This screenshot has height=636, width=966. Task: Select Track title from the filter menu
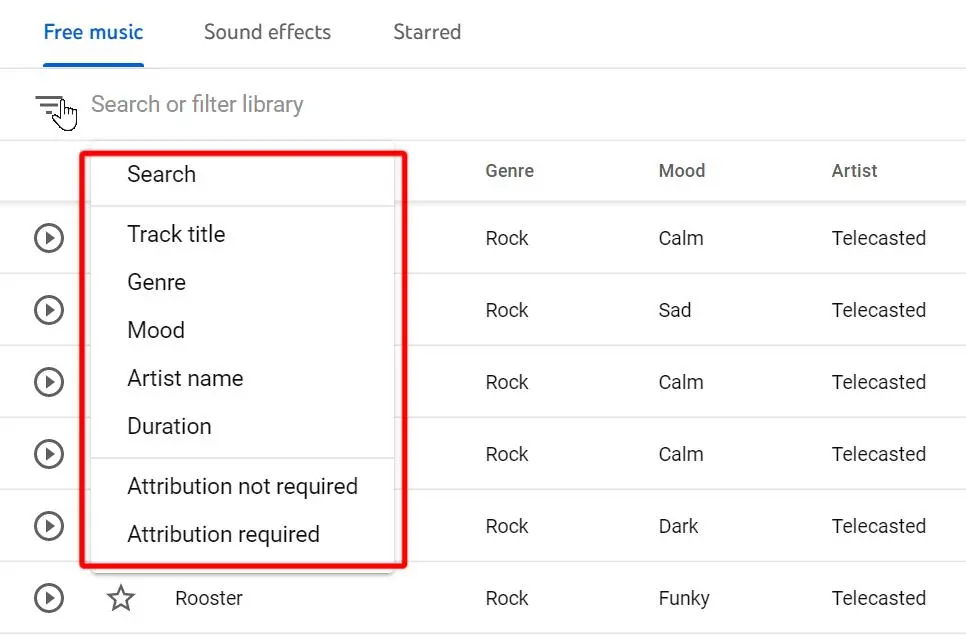(x=176, y=234)
